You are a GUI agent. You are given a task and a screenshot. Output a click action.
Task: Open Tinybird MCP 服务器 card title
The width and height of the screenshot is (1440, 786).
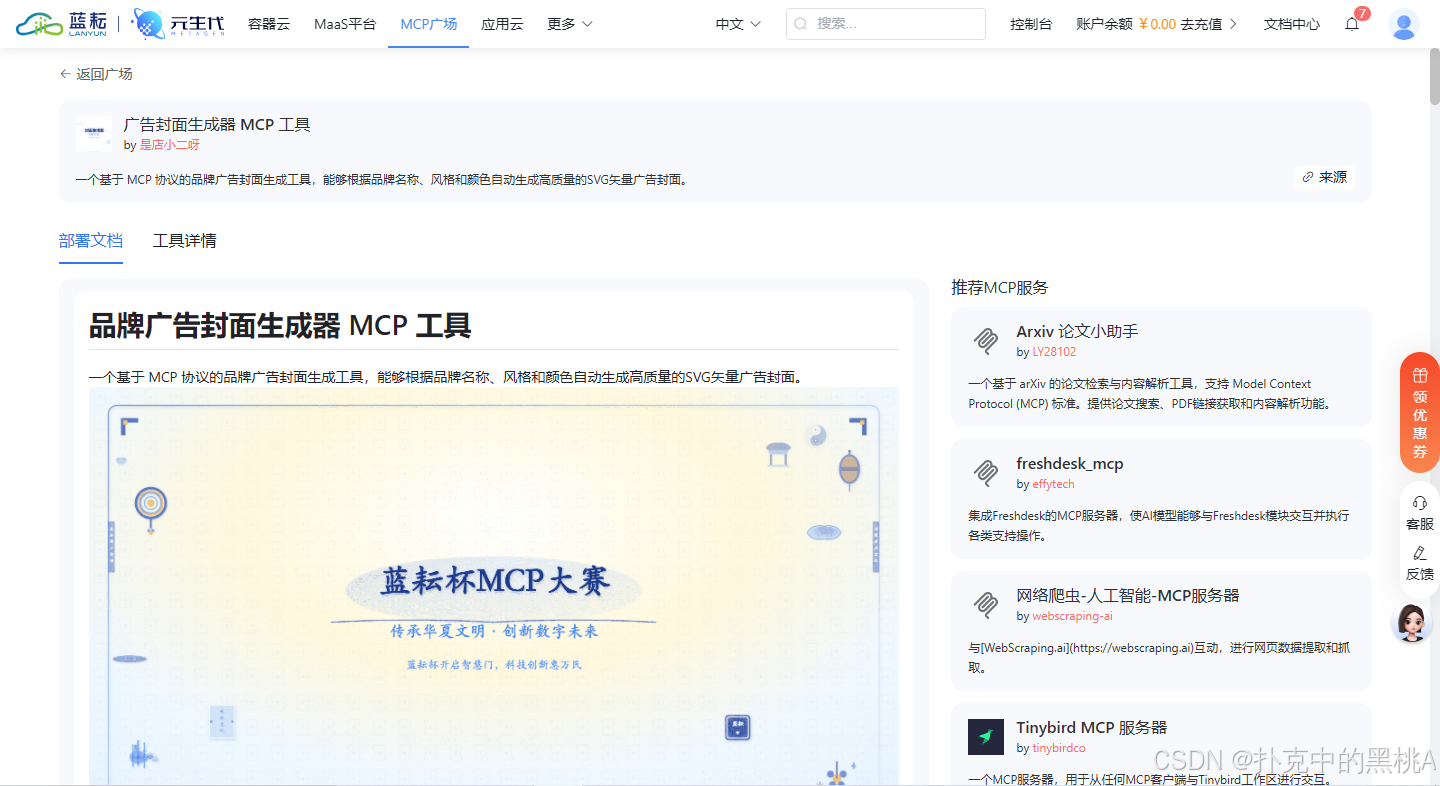tap(1092, 727)
